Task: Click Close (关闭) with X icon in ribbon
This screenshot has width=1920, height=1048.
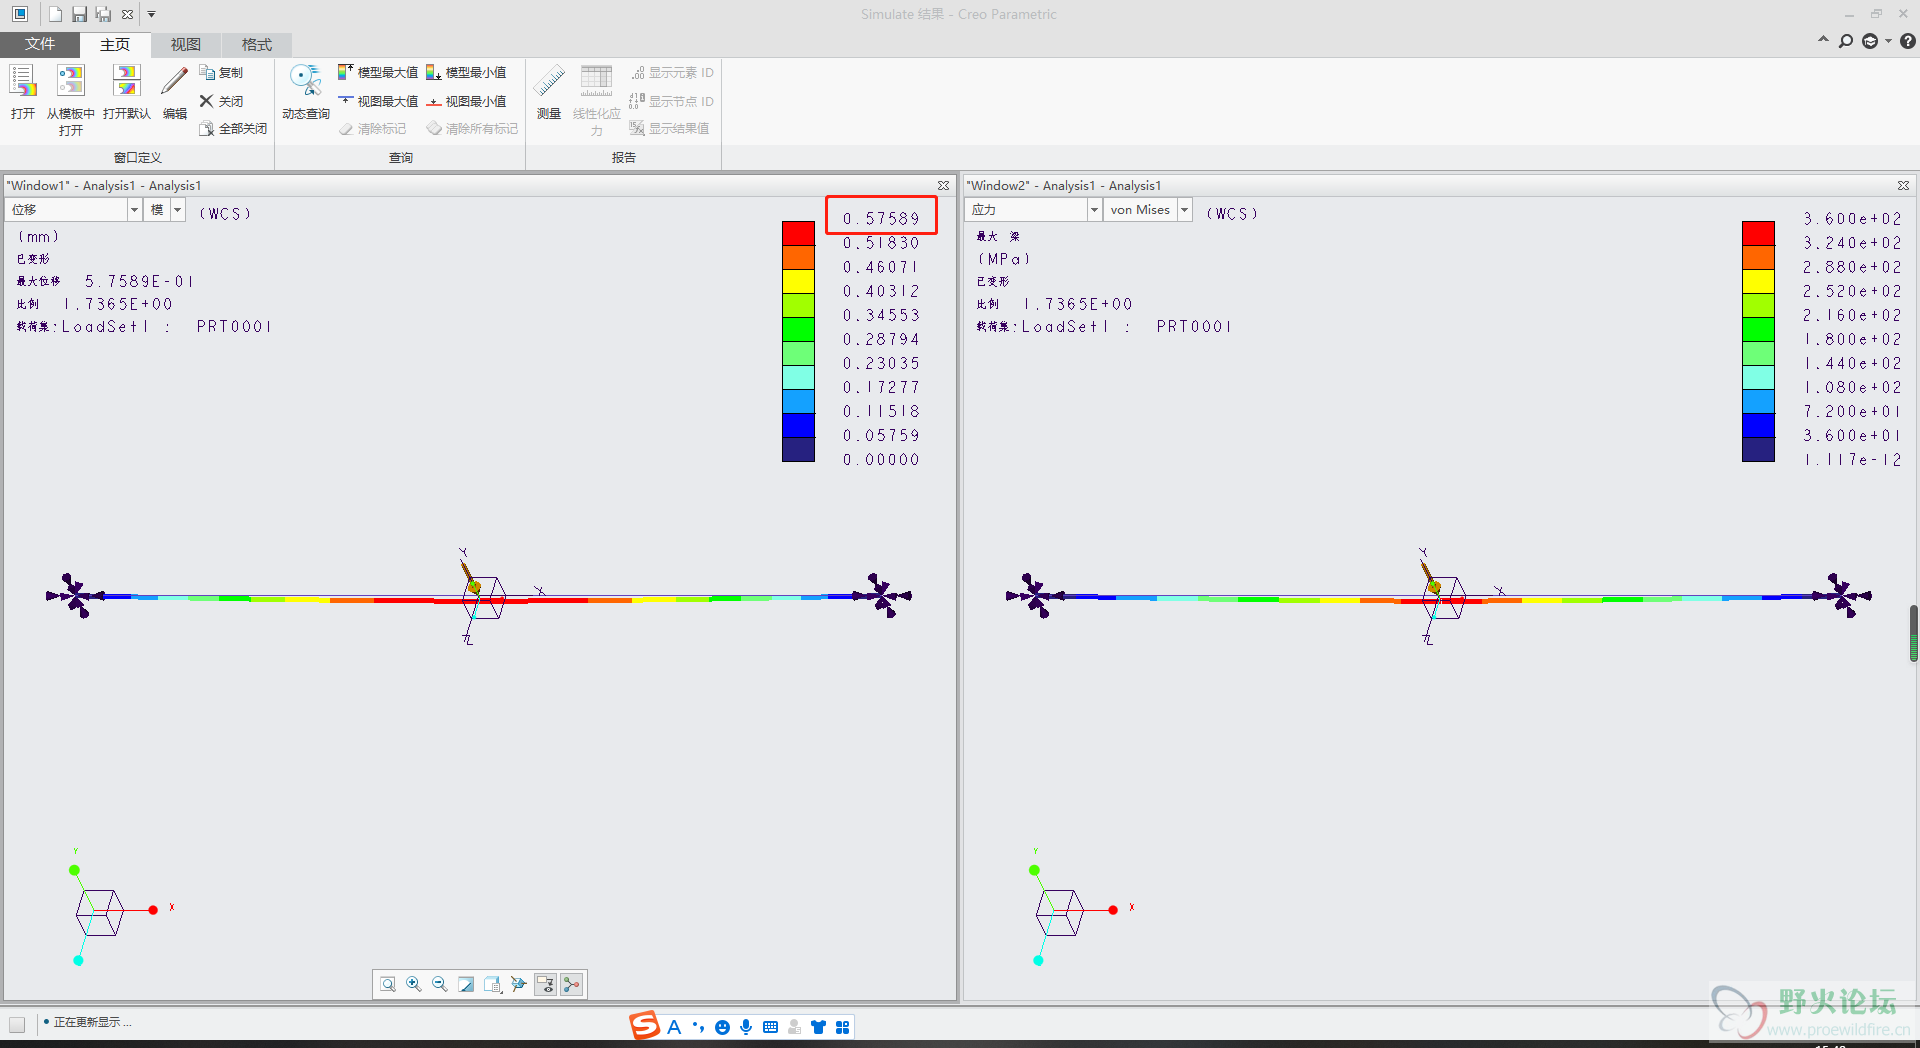Action: tap(221, 101)
